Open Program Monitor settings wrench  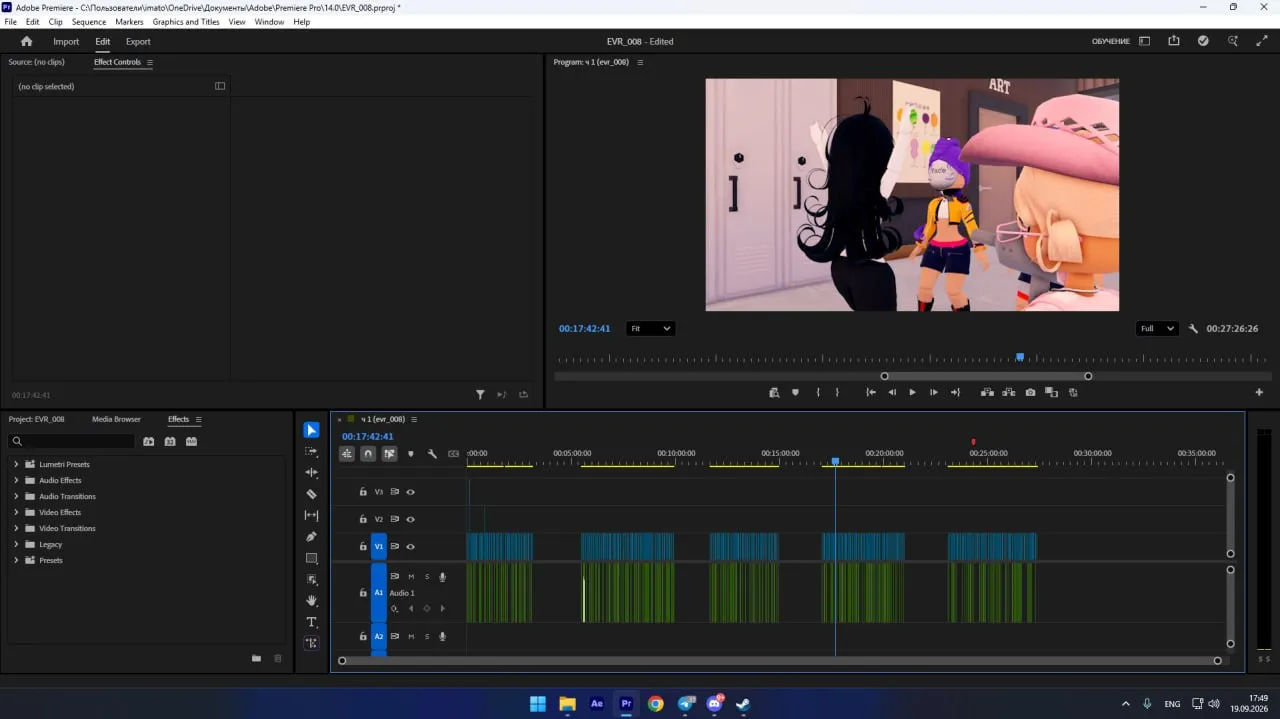tap(1193, 329)
